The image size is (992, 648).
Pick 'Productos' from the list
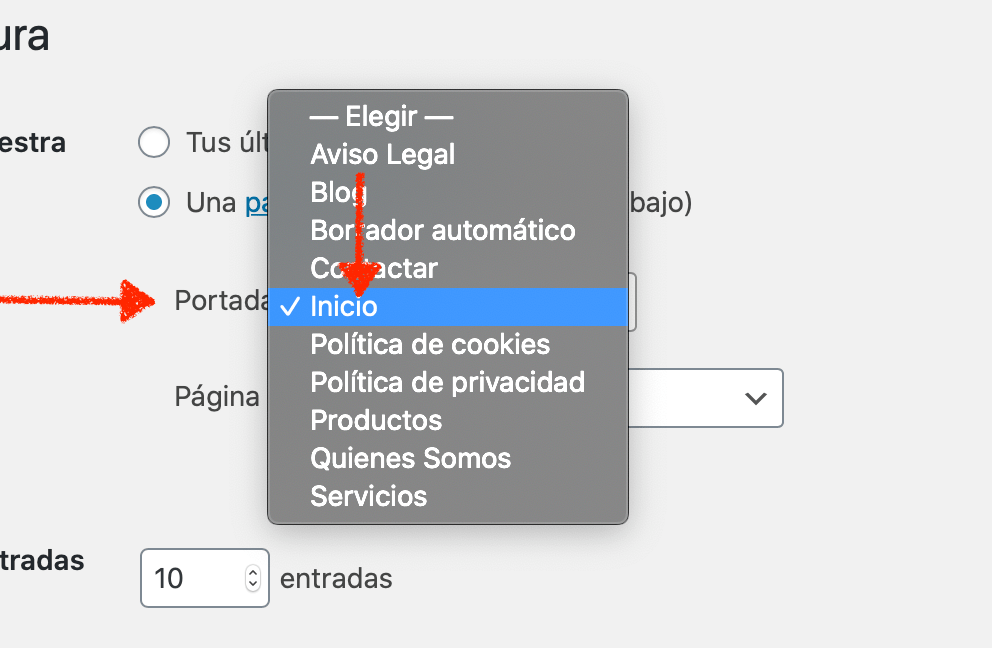point(448,421)
